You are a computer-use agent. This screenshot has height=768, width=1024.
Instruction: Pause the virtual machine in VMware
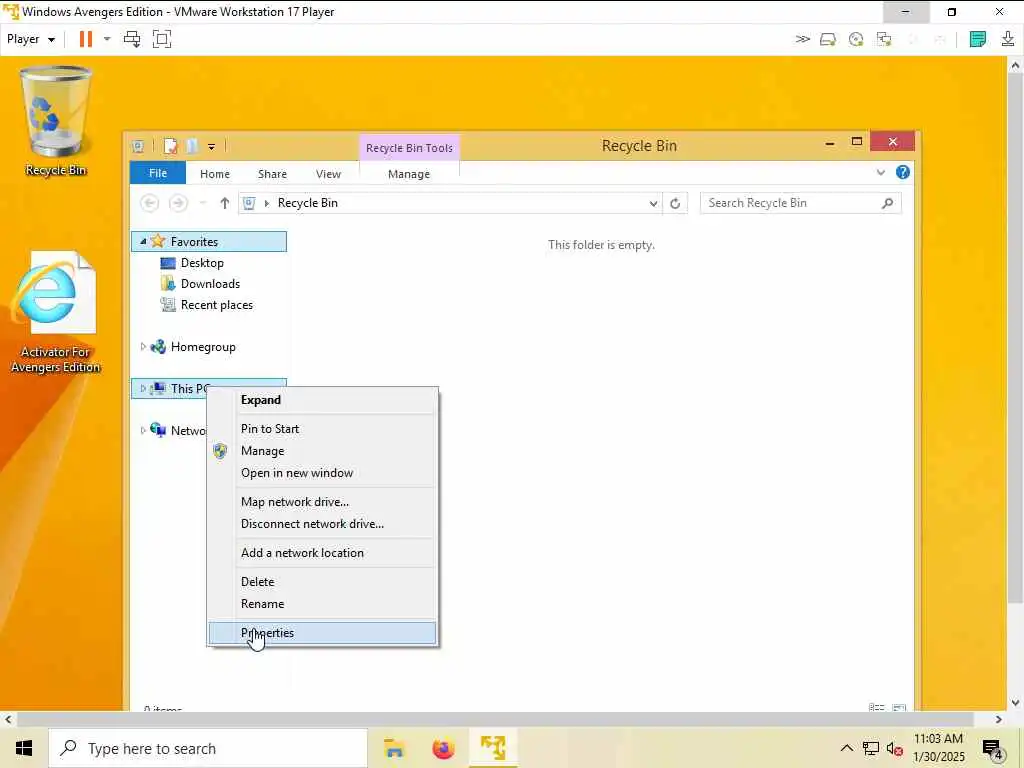86,39
